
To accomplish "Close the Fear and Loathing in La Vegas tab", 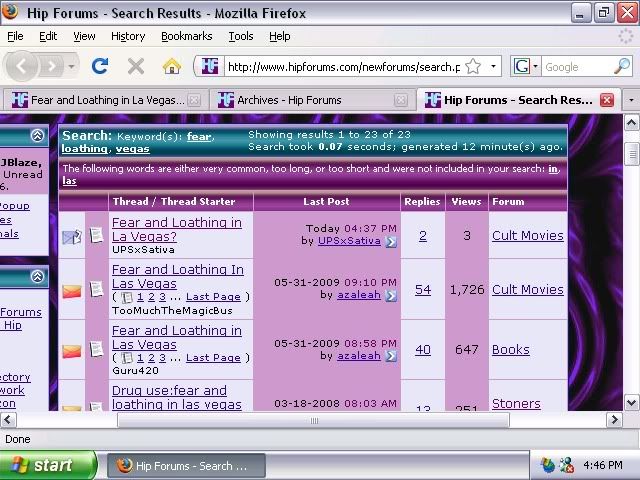I will (194, 100).
